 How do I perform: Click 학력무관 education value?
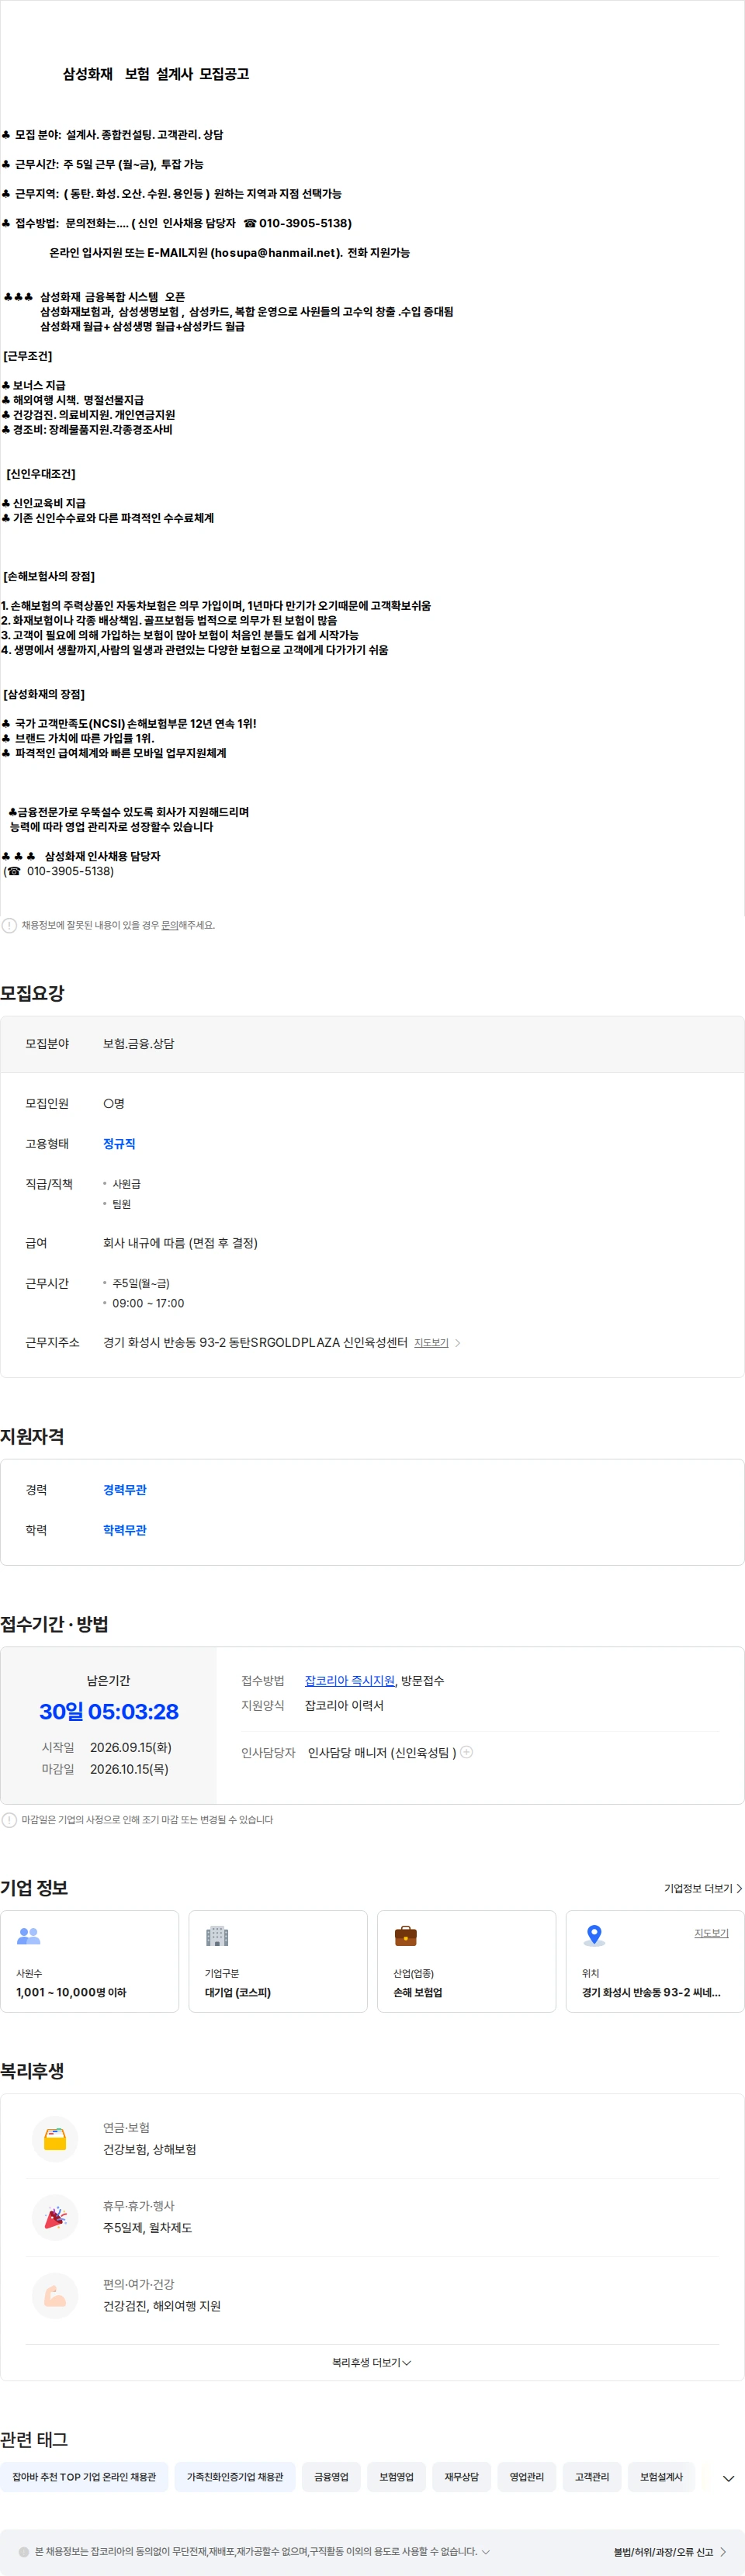pos(125,1530)
